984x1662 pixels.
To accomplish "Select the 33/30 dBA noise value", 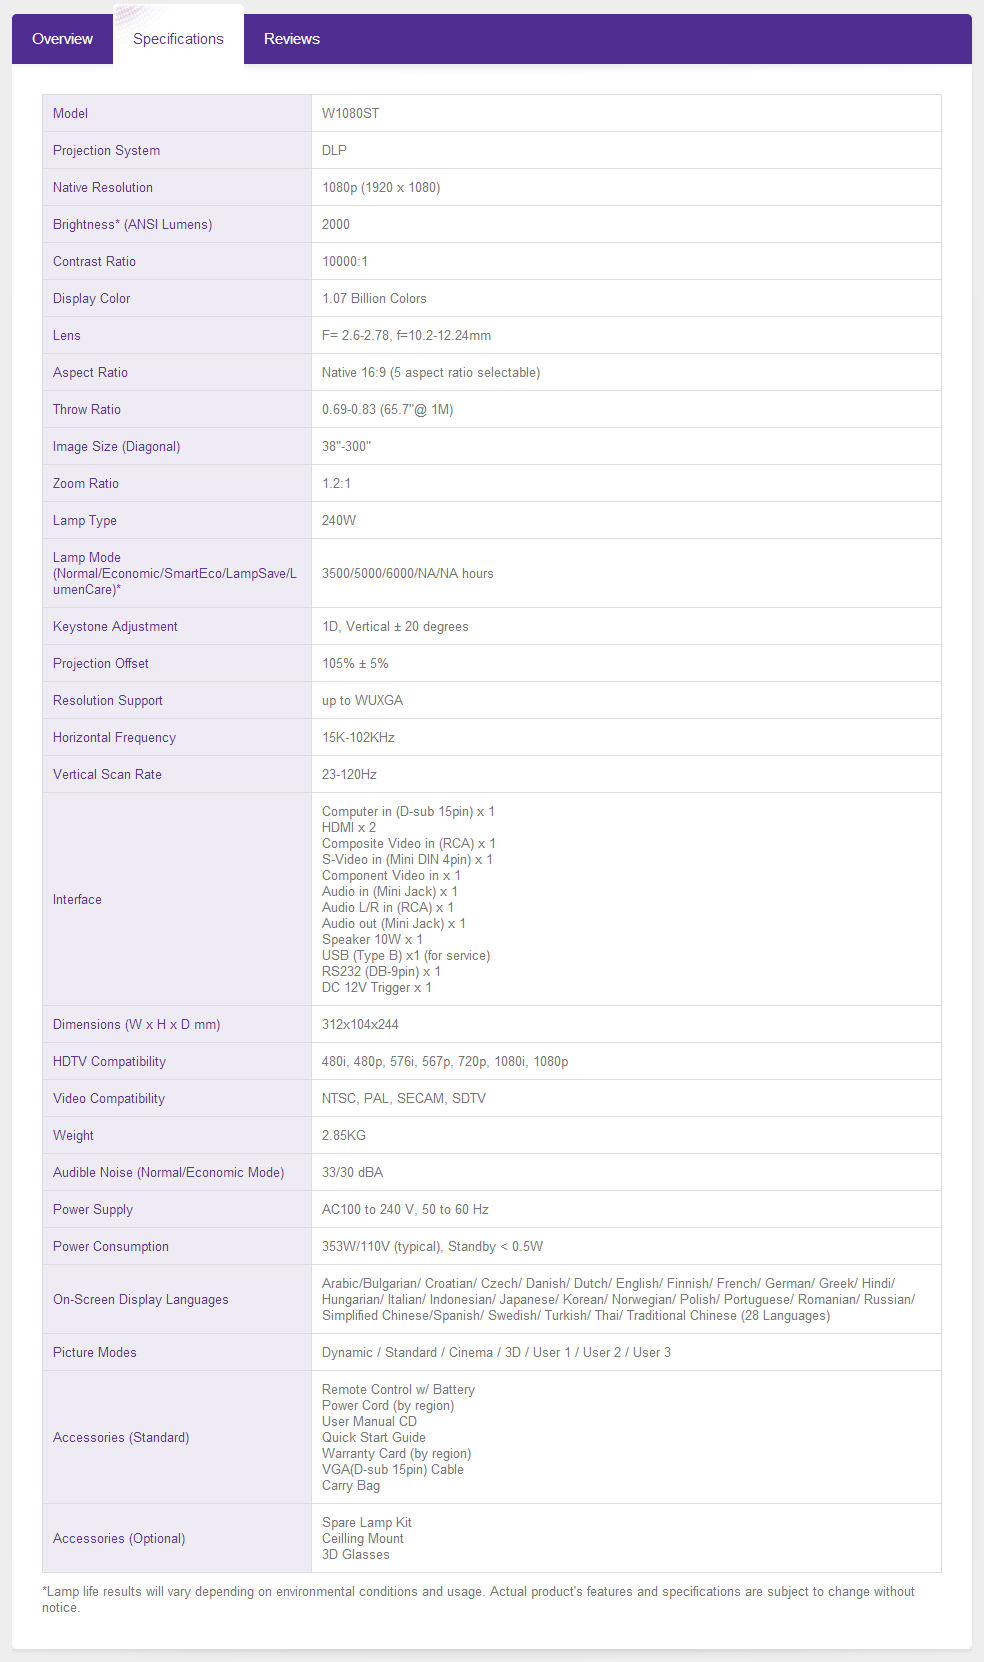I will pyautogui.click(x=352, y=1172).
